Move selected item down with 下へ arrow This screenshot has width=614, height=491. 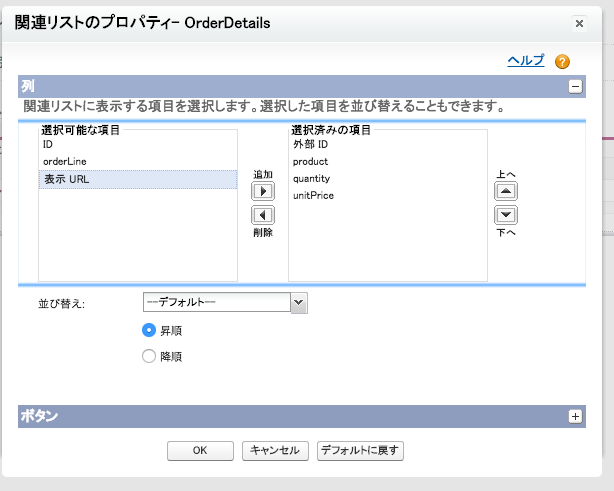point(506,215)
